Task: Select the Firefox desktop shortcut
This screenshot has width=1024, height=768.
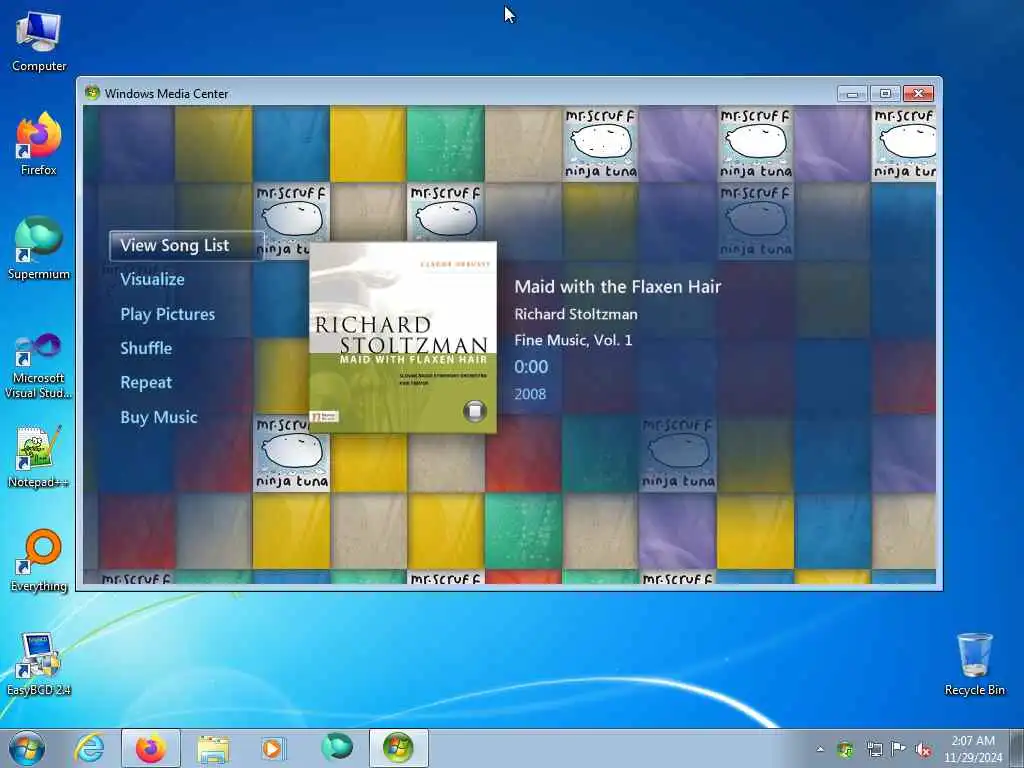Action: click(39, 144)
